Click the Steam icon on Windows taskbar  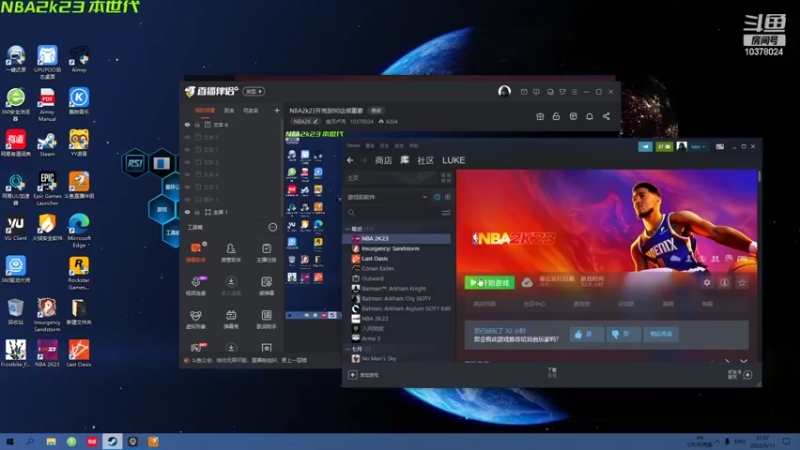[x=112, y=441]
